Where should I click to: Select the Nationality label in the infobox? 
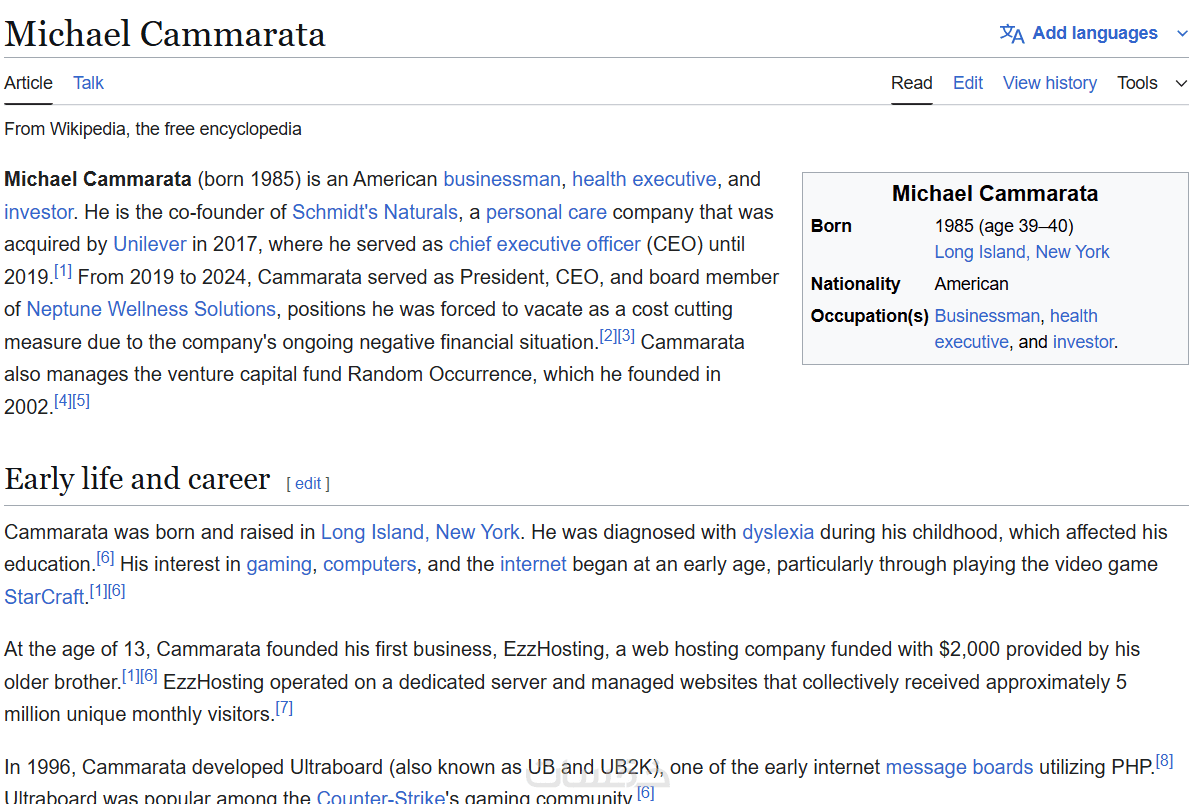click(x=855, y=284)
